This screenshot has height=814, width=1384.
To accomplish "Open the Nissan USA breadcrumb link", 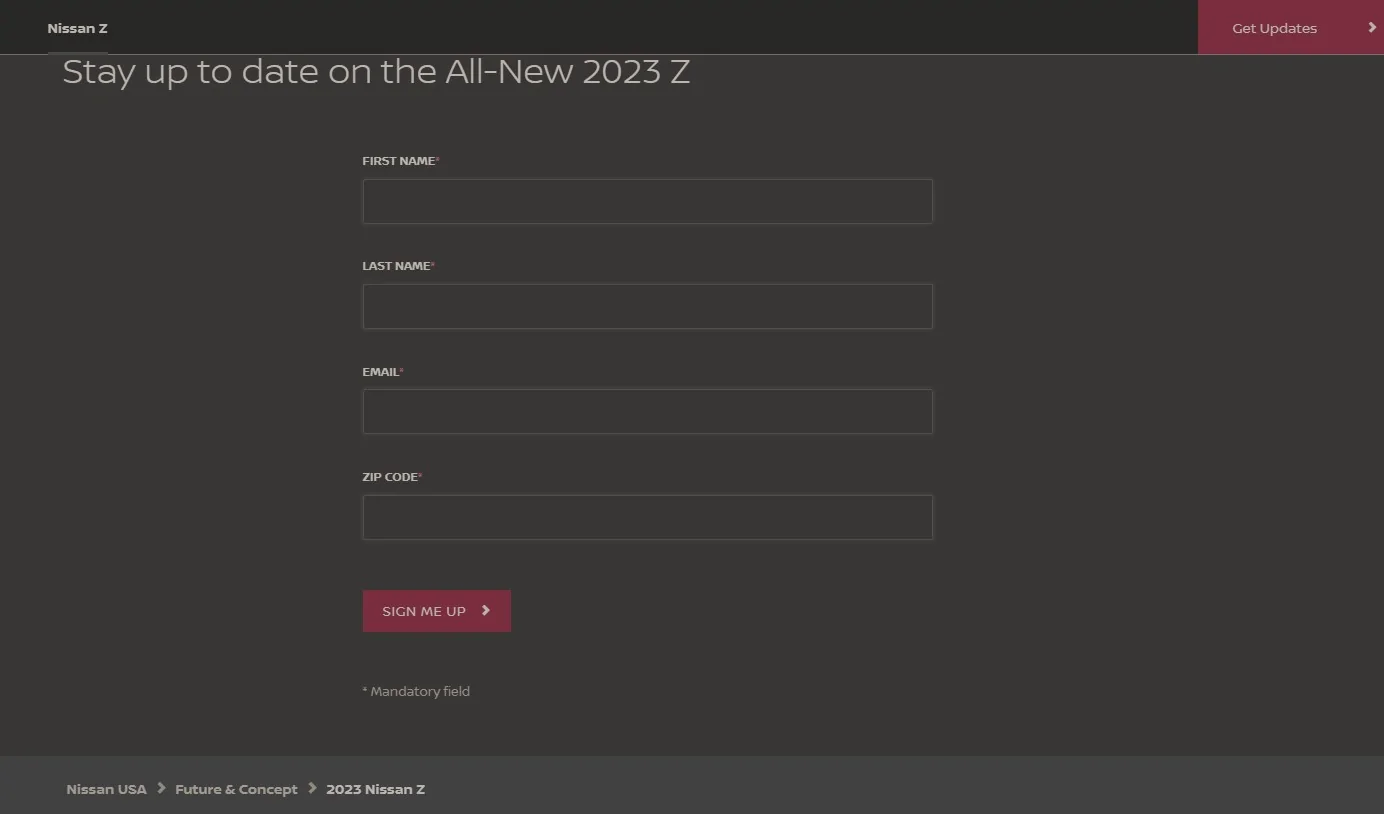I will pyautogui.click(x=106, y=789).
